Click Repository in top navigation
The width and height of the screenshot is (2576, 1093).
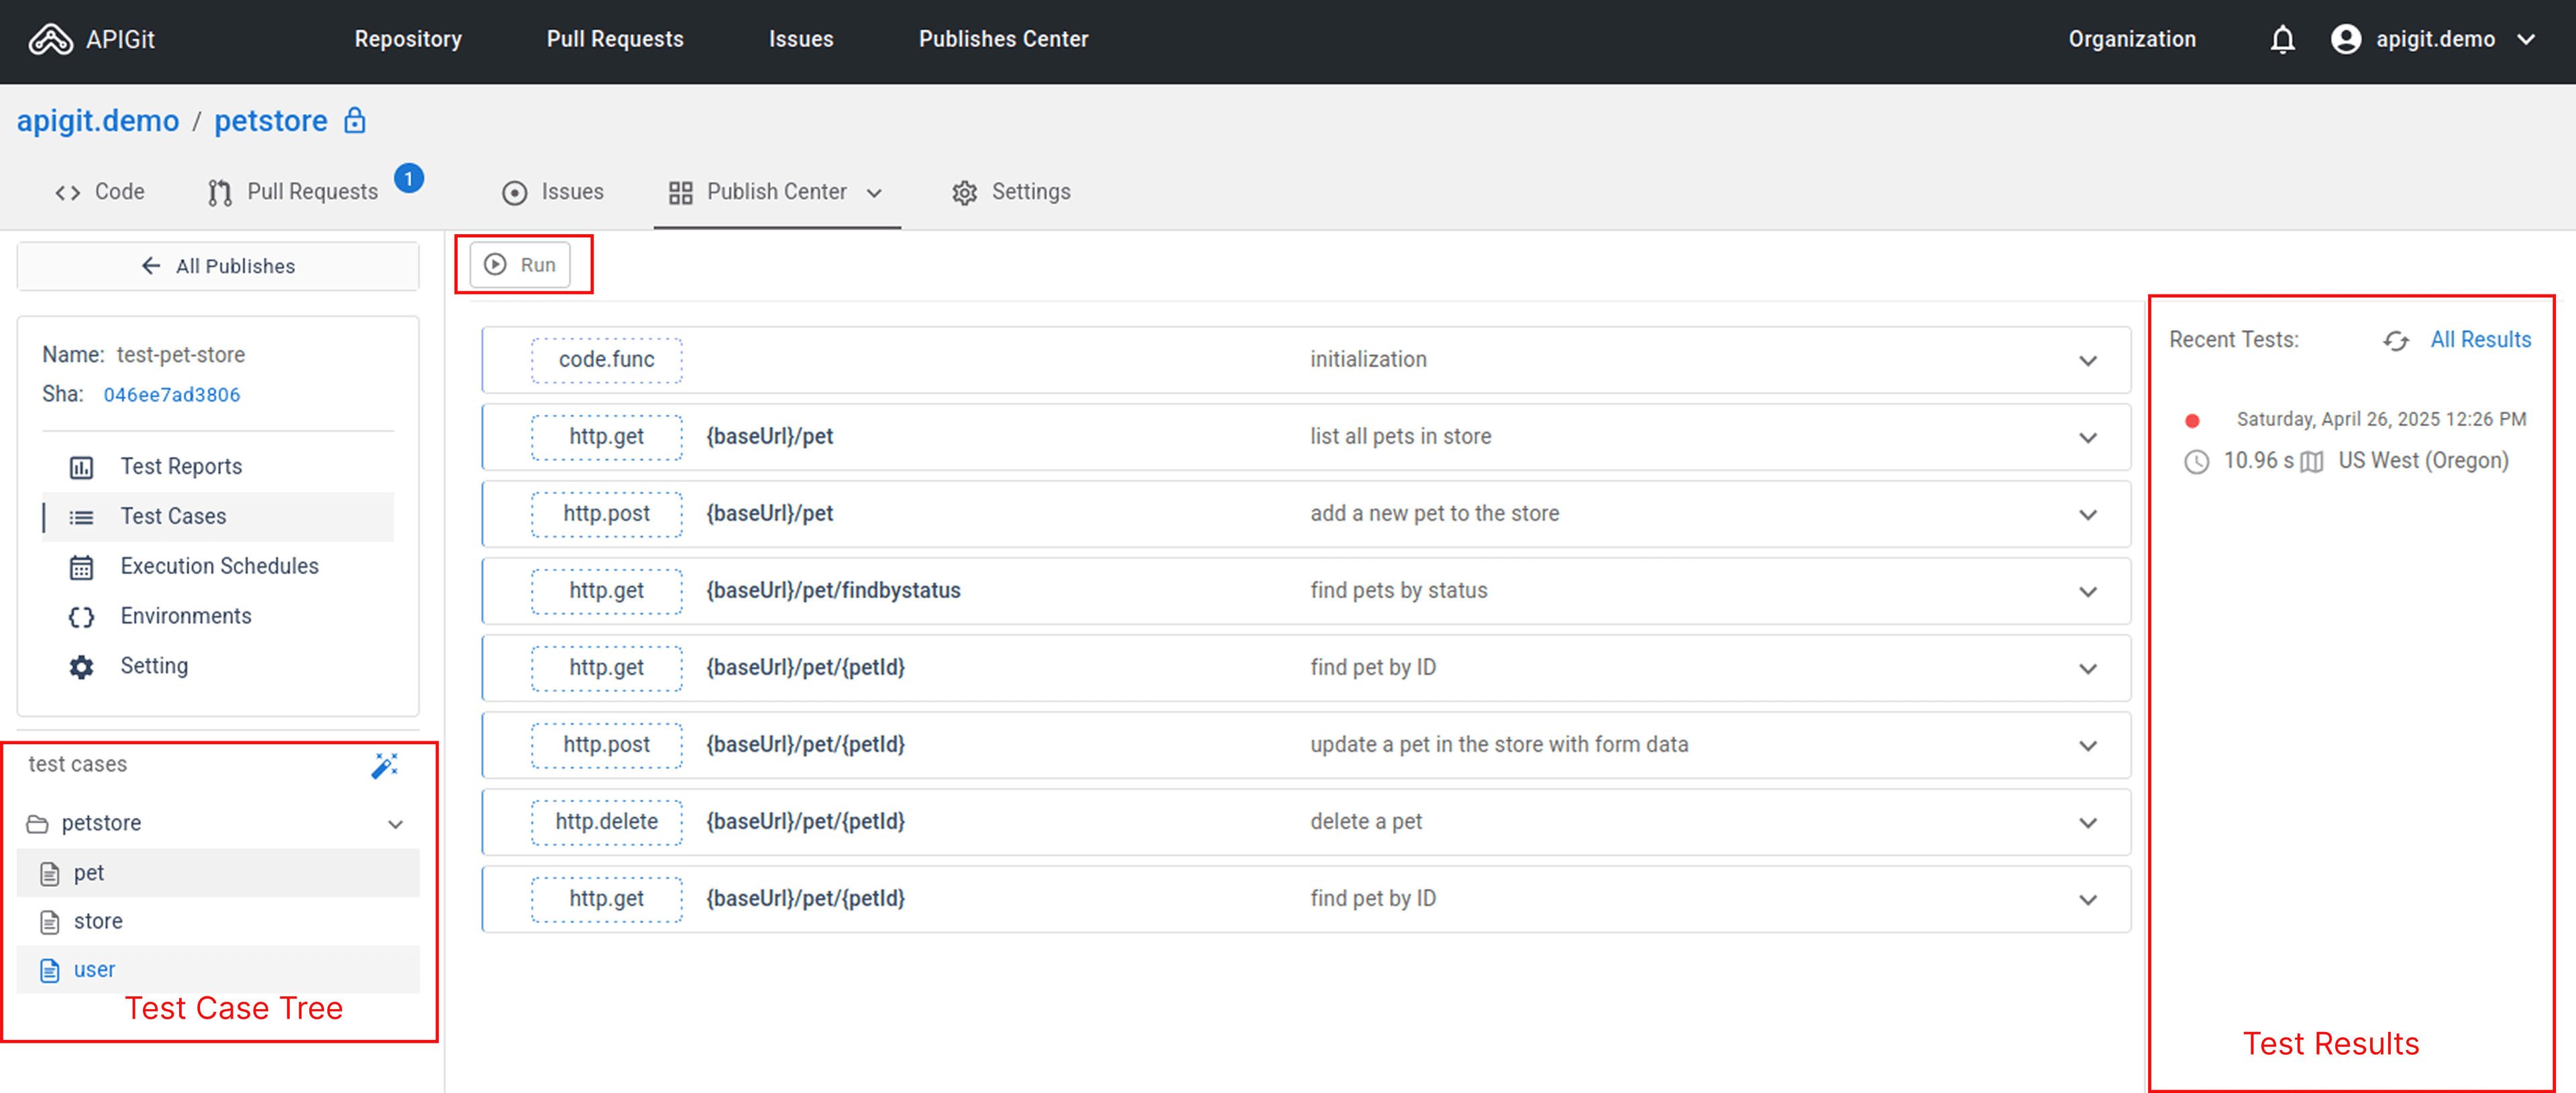click(x=408, y=39)
